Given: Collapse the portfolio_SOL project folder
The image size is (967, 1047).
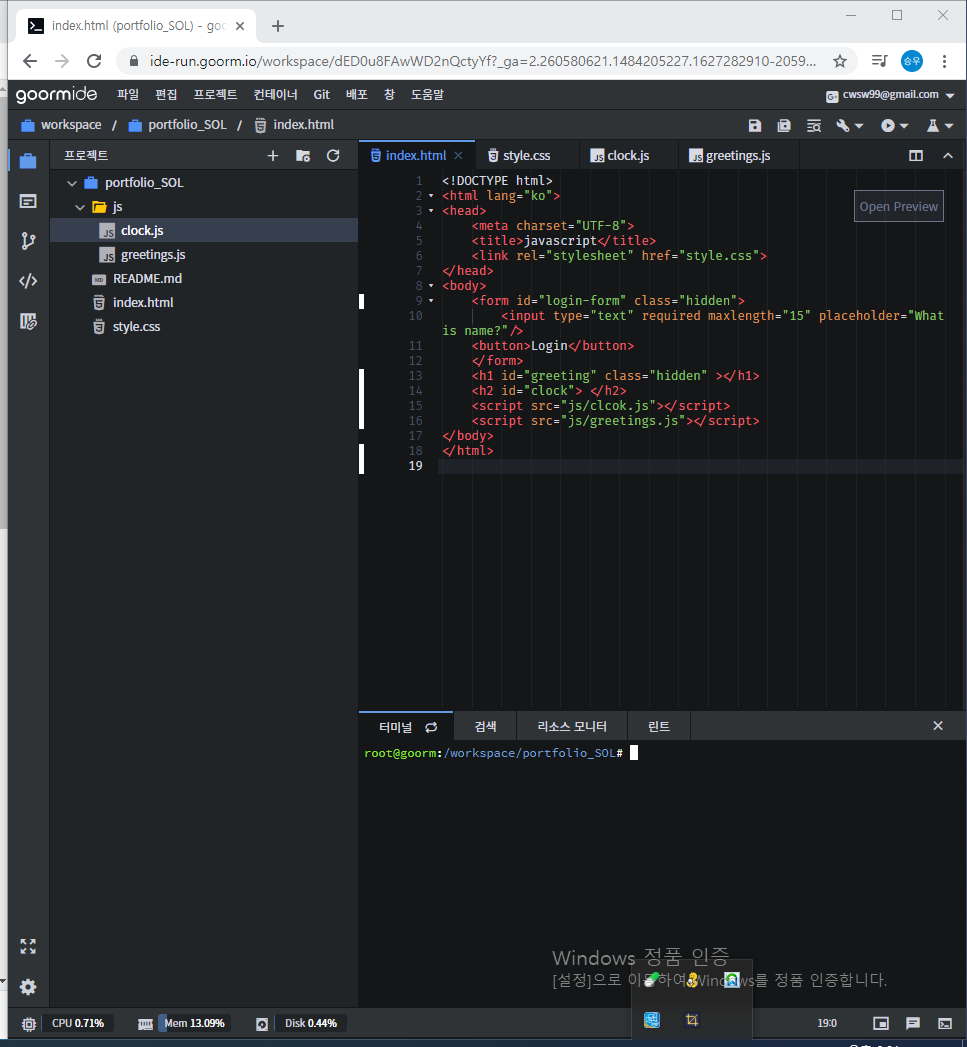Looking at the screenshot, I should click(x=72, y=183).
